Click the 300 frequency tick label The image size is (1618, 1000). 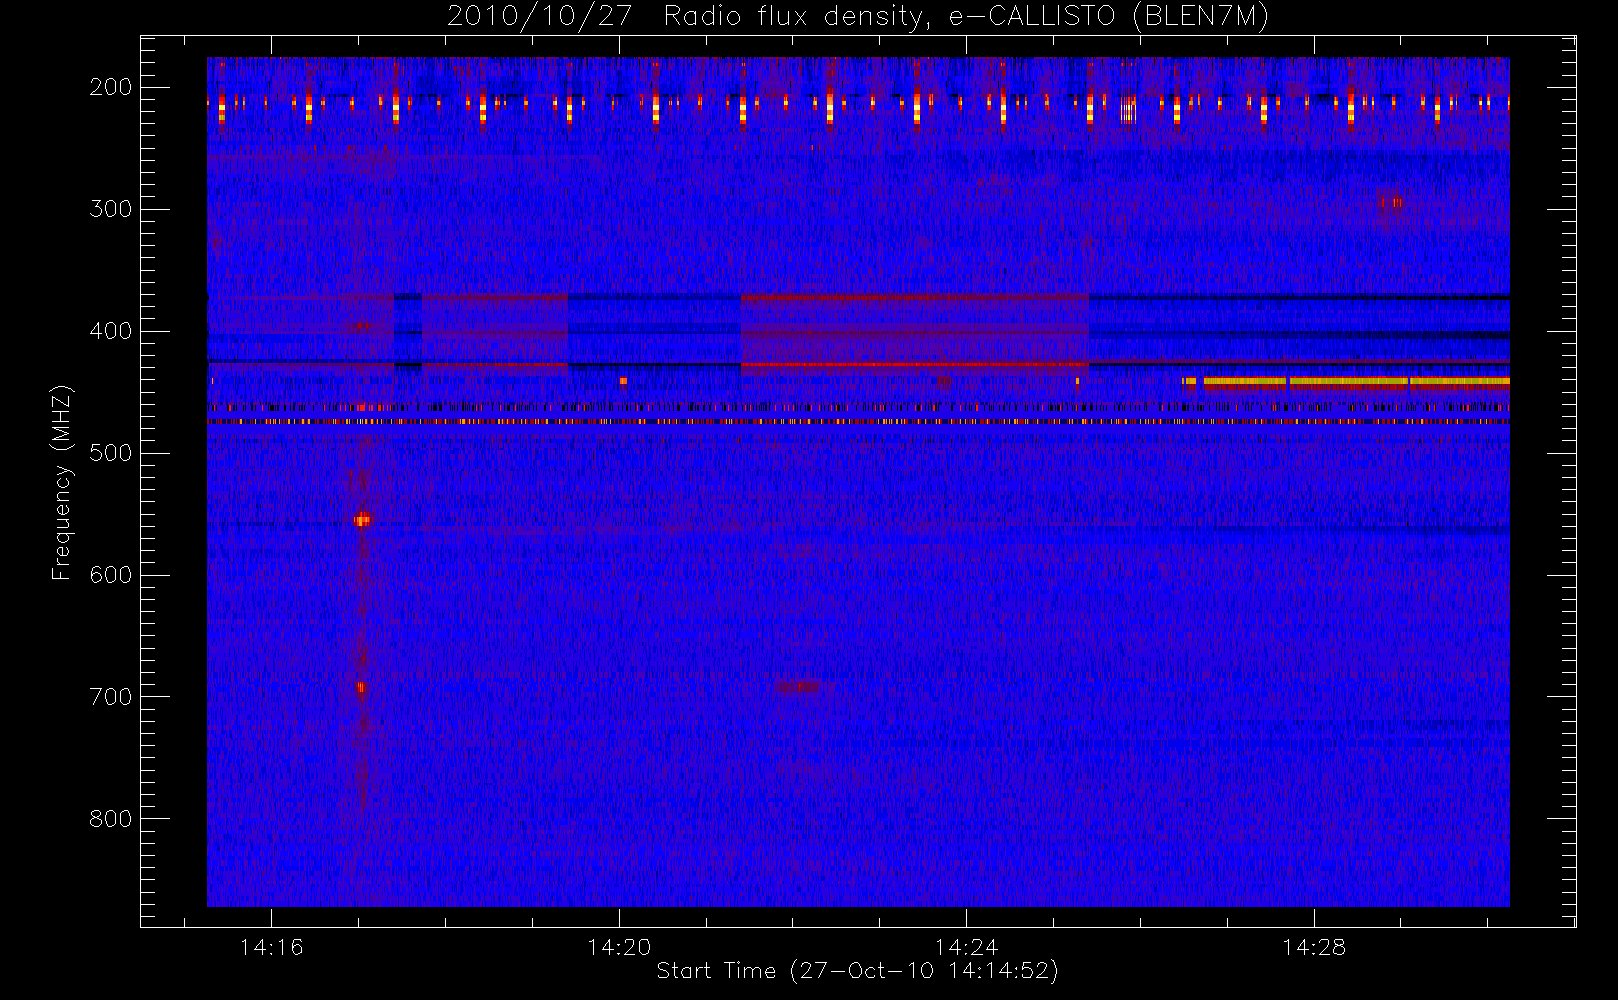111,209
